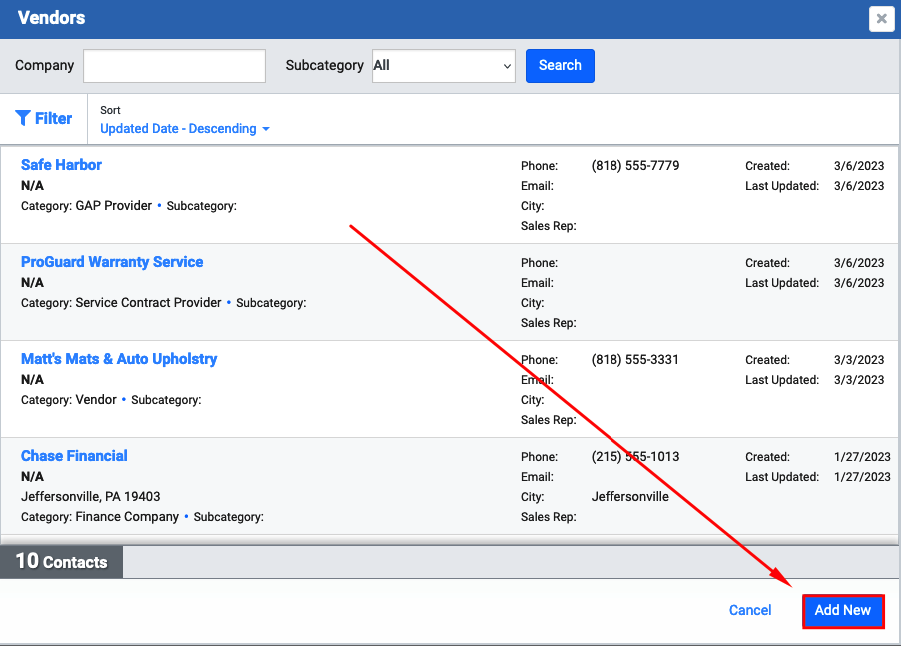Viewport: 901px width, 646px height.
Task: Click the Company search input field
Action: [174, 66]
